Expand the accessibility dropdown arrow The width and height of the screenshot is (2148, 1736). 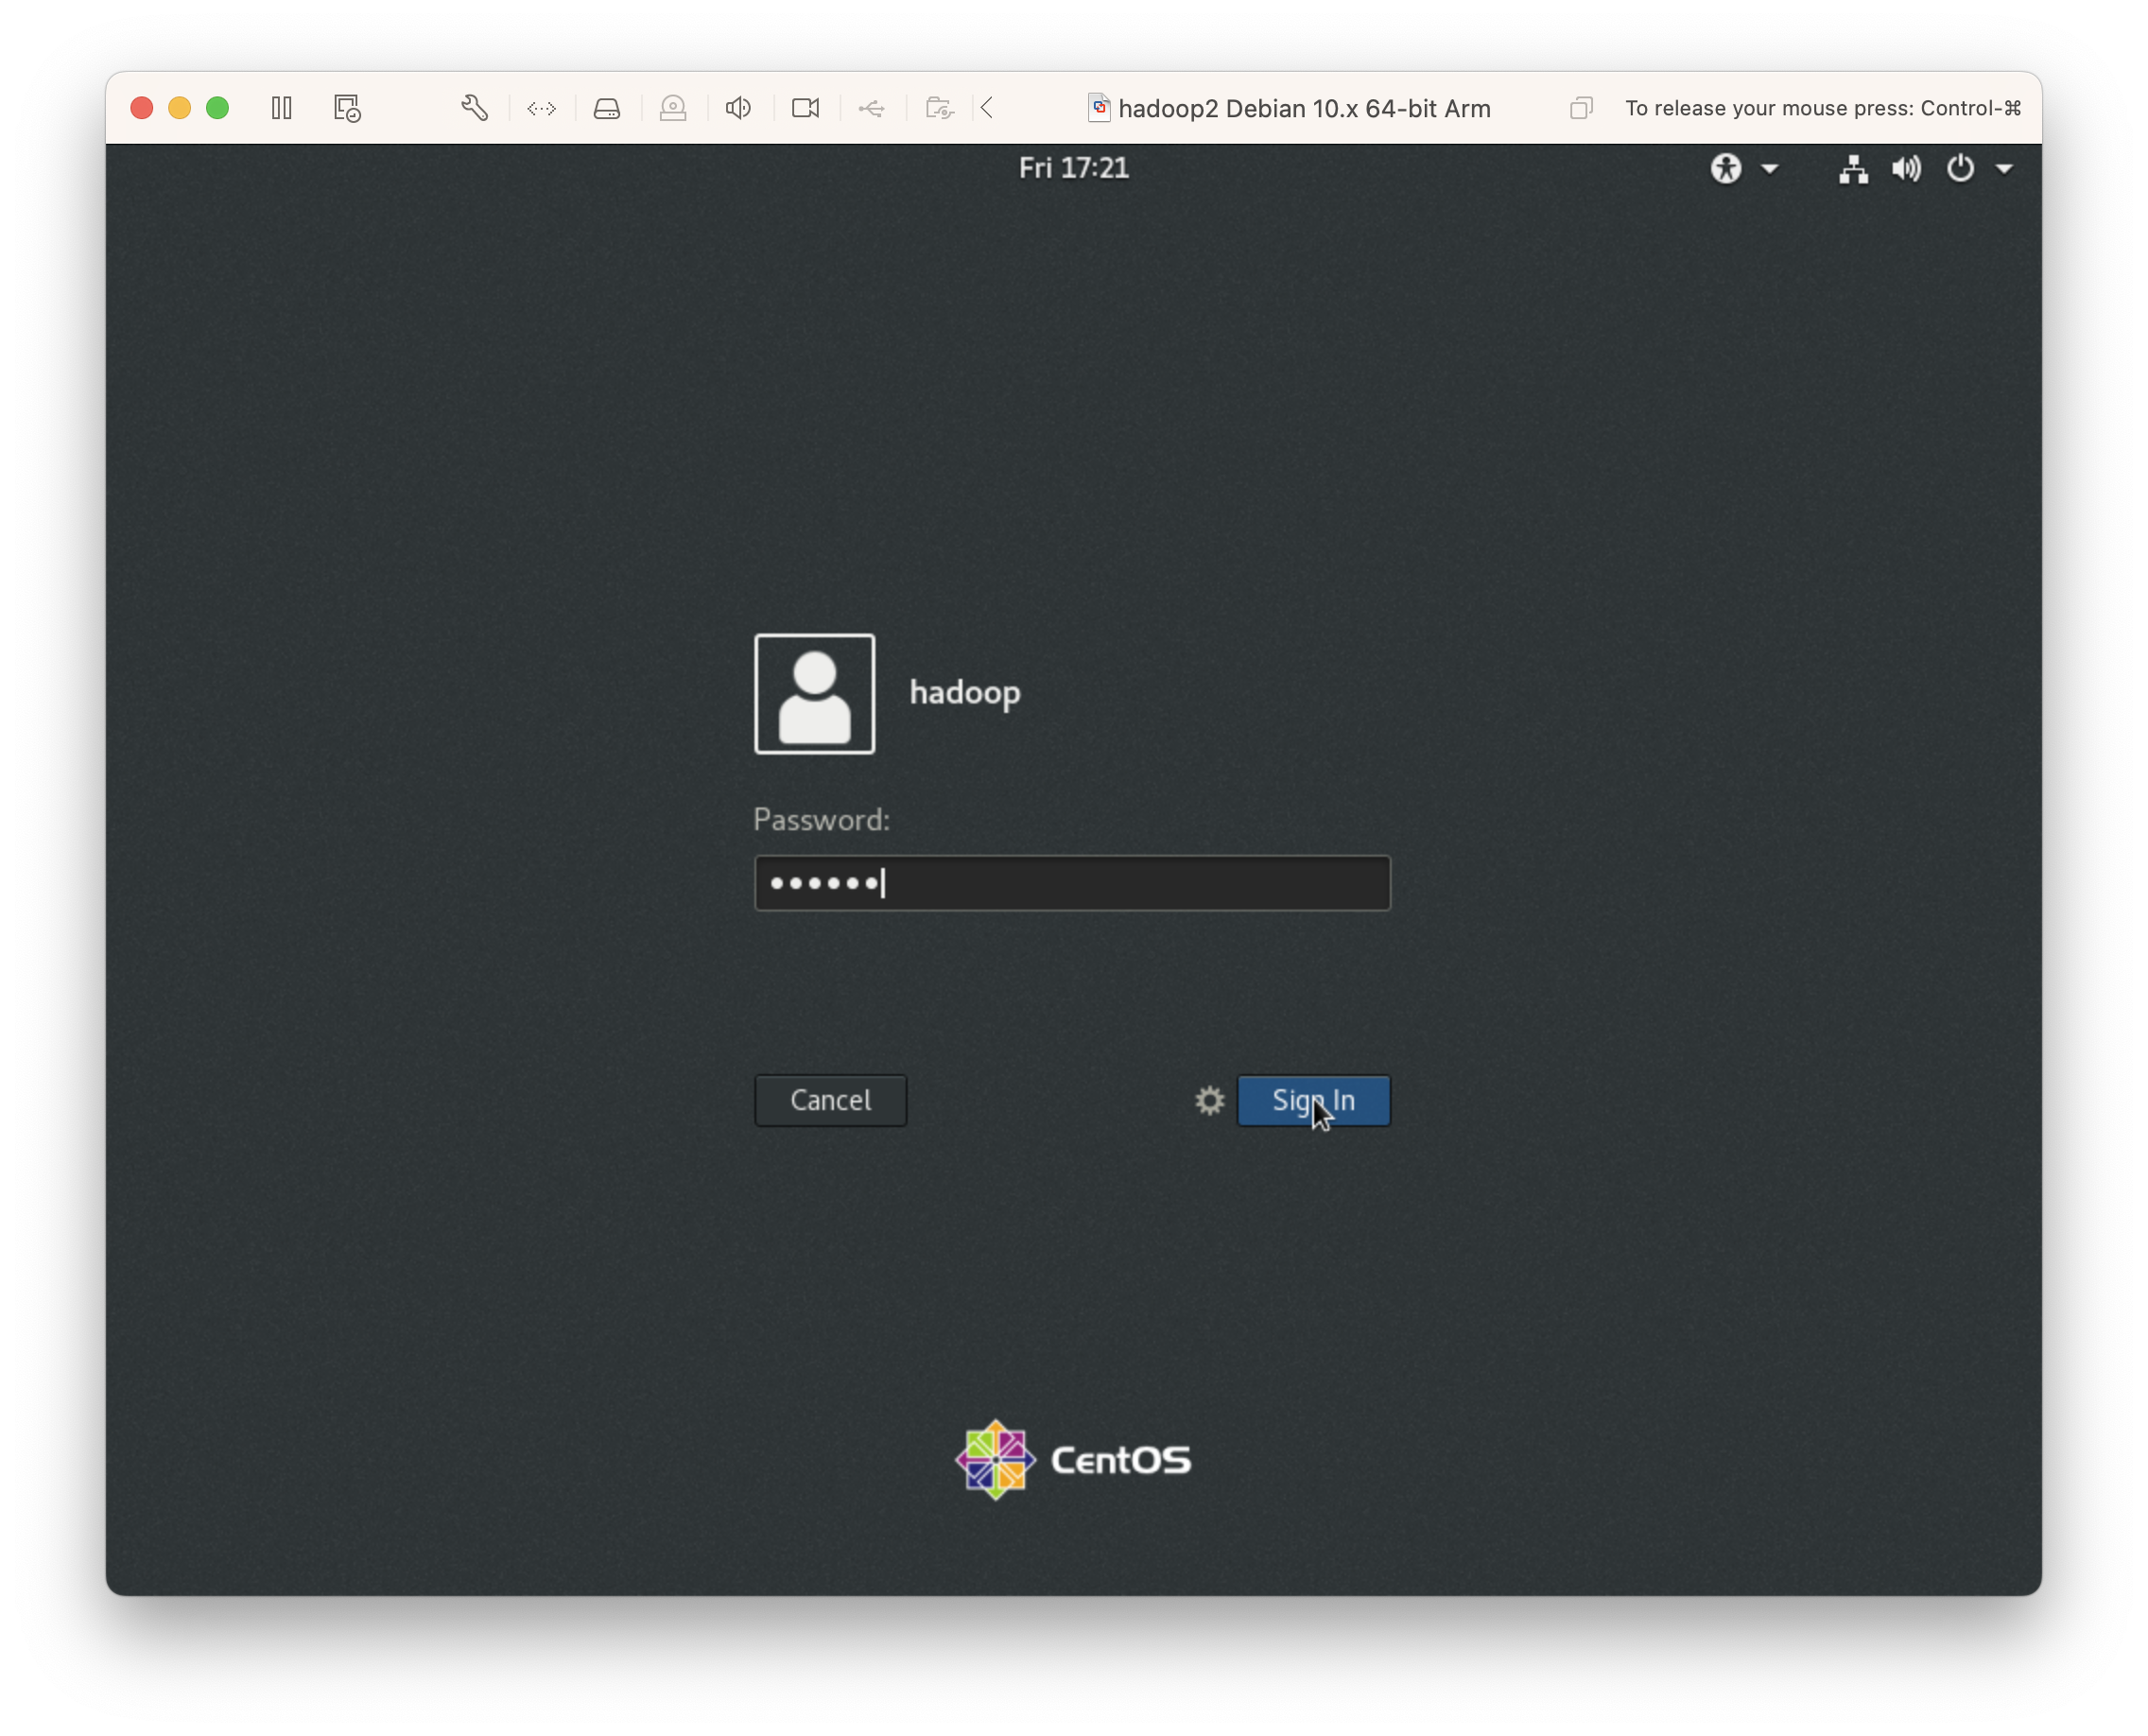tap(1770, 168)
